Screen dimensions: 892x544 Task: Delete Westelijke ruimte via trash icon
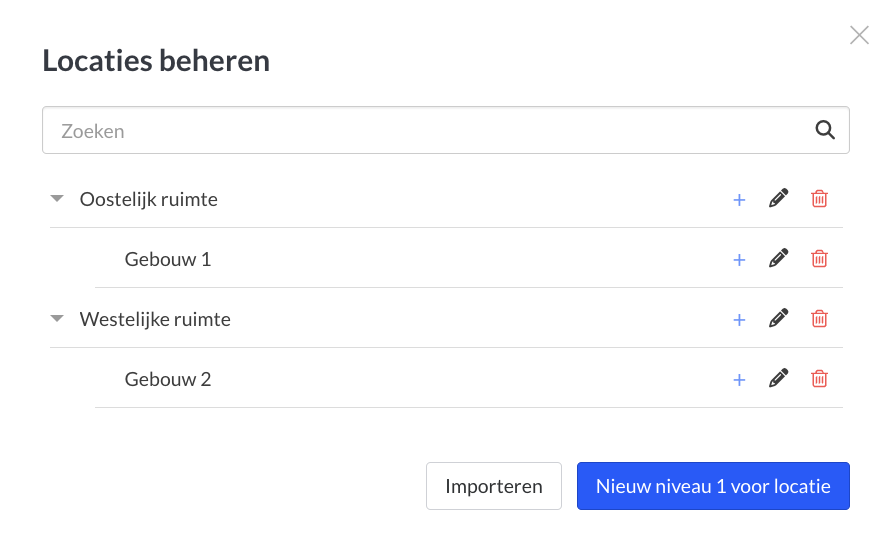pos(819,318)
